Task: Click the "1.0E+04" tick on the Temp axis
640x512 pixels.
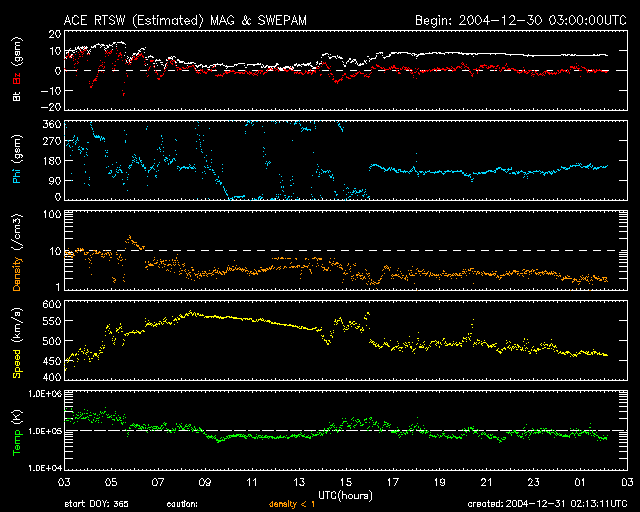Action: coord(45,467)
